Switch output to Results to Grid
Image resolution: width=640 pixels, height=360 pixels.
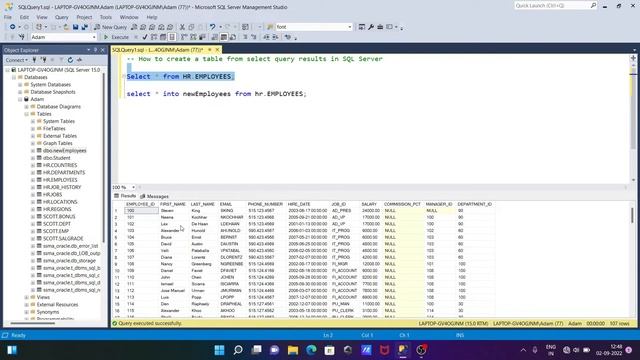pyautogui.click(x=224, y=37)
